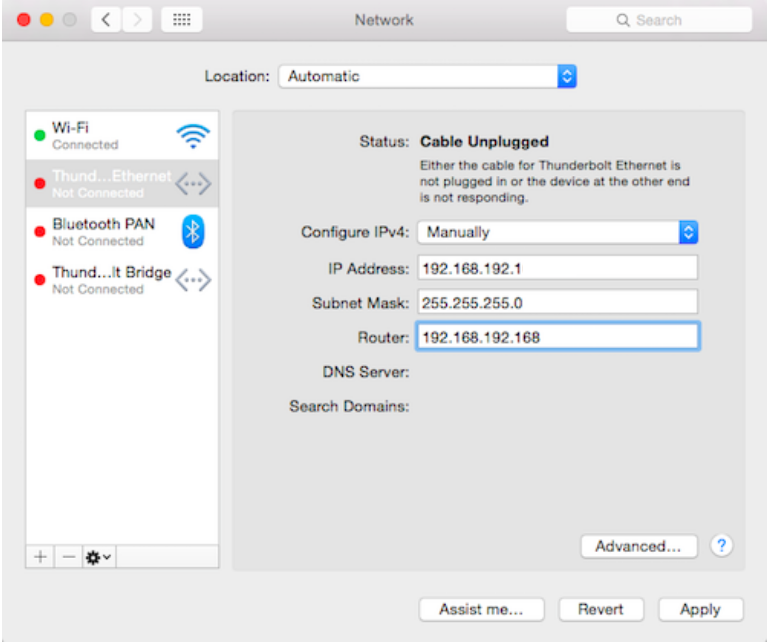Click the Thunderbolt Bridge arrows icon
769x642 pixels.
click(193, 280)
